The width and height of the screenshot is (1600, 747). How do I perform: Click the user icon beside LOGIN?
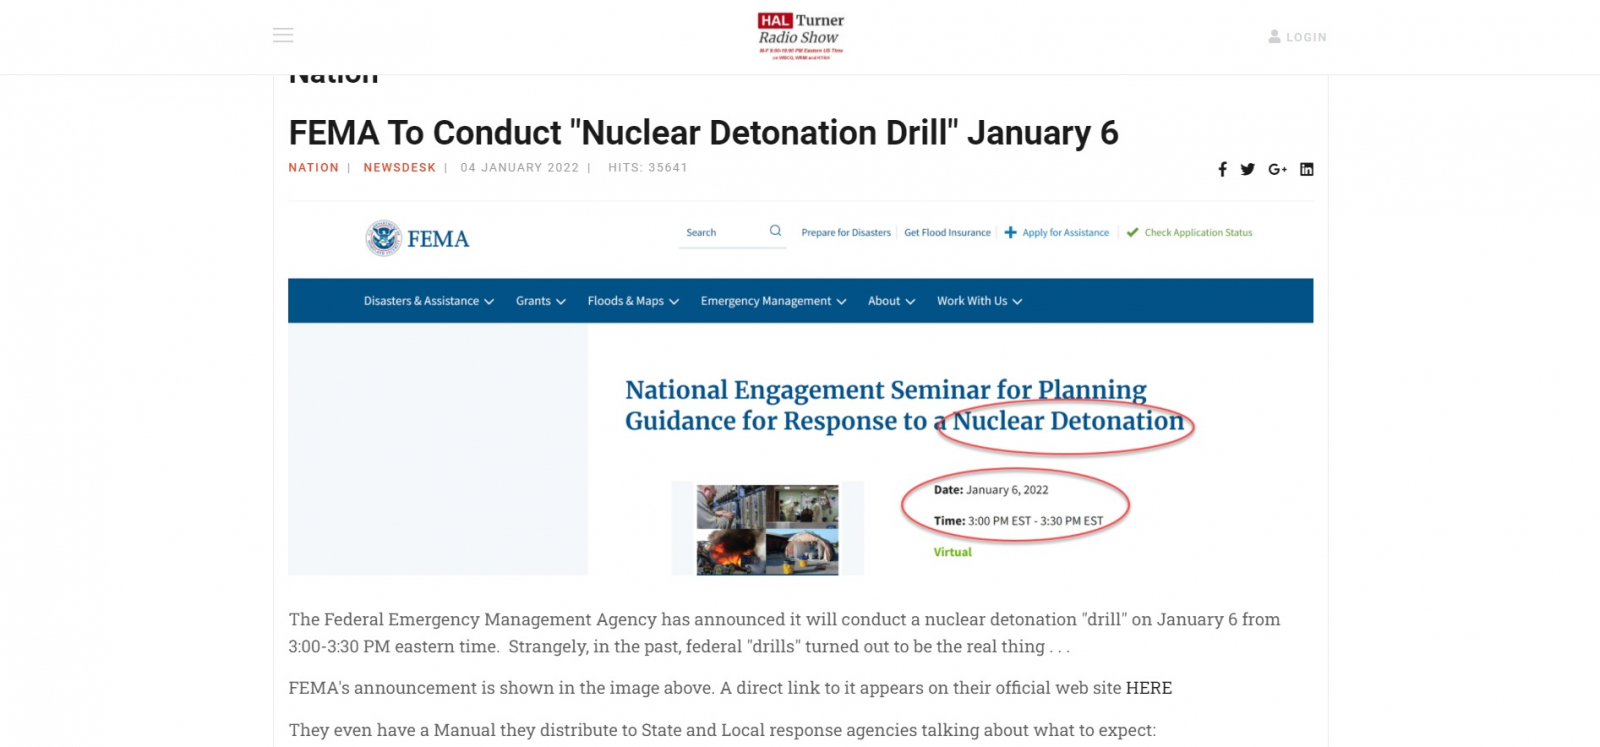(1274, 36)
